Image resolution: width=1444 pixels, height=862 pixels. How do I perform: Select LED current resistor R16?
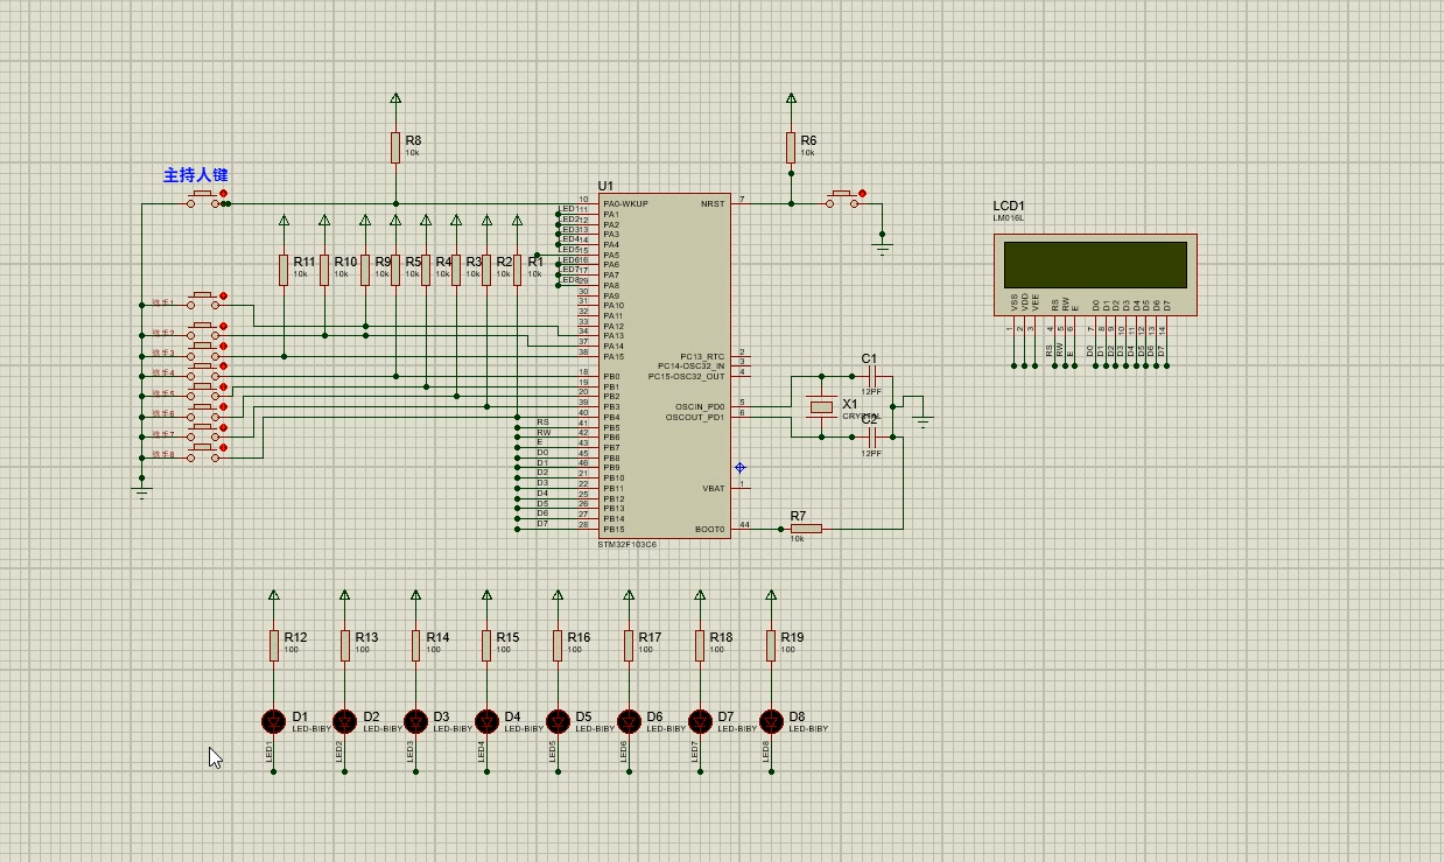point(558,645)
